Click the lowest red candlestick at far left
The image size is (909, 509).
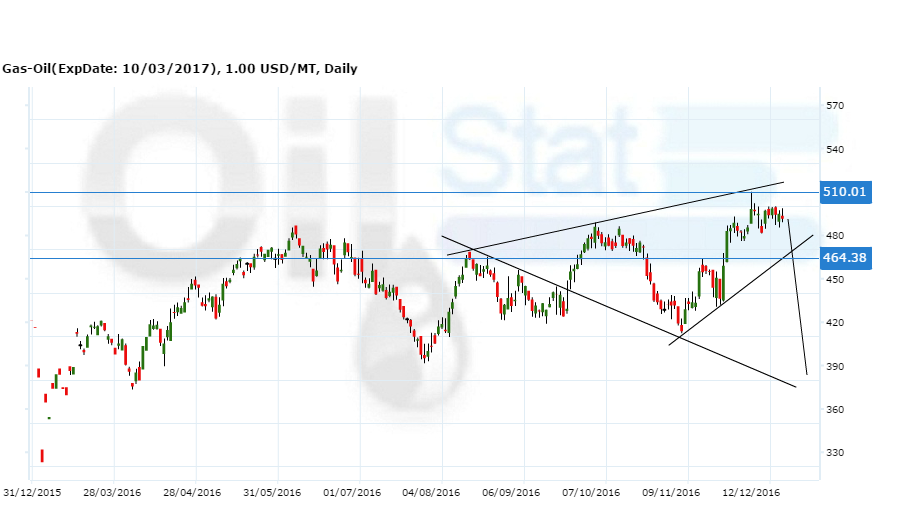click(x=42, y=456)
